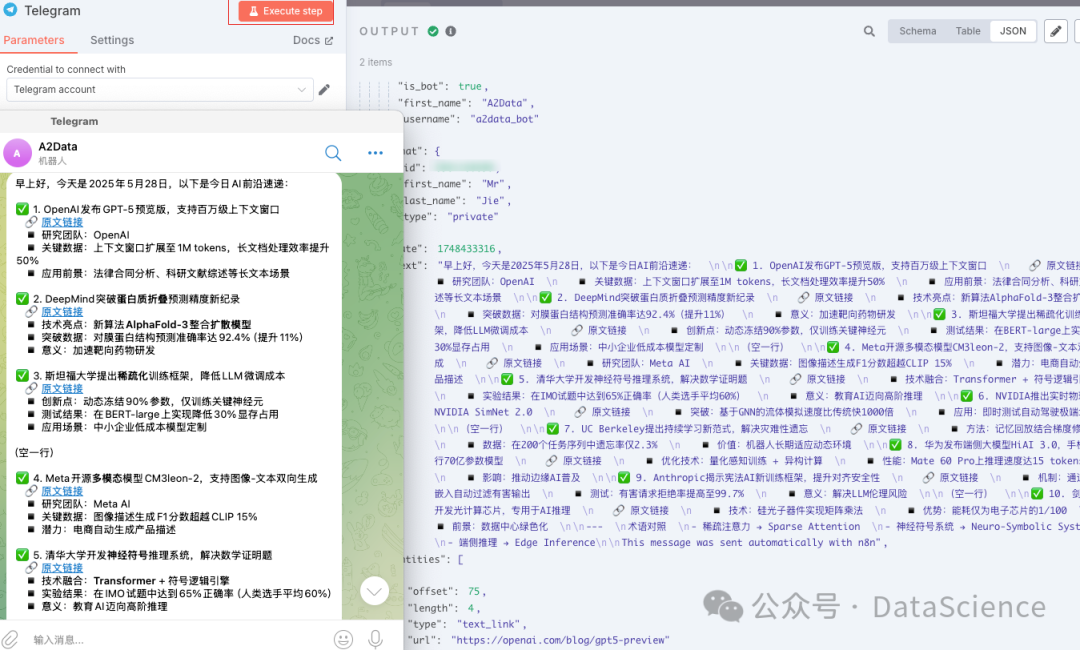Screen dimensions: 1080x650
Task: Click the chat heading 2. DeepMind突破蛋白质折叠
Action: tap(136, 299)
